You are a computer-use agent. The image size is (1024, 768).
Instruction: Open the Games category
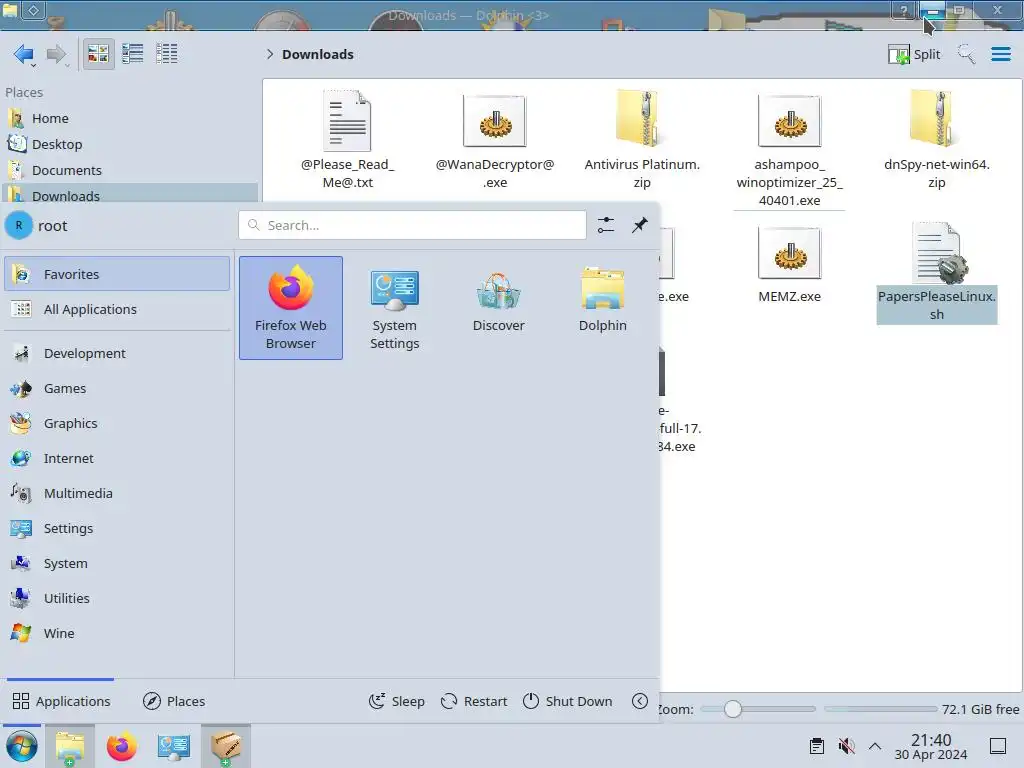coord(117,389)
